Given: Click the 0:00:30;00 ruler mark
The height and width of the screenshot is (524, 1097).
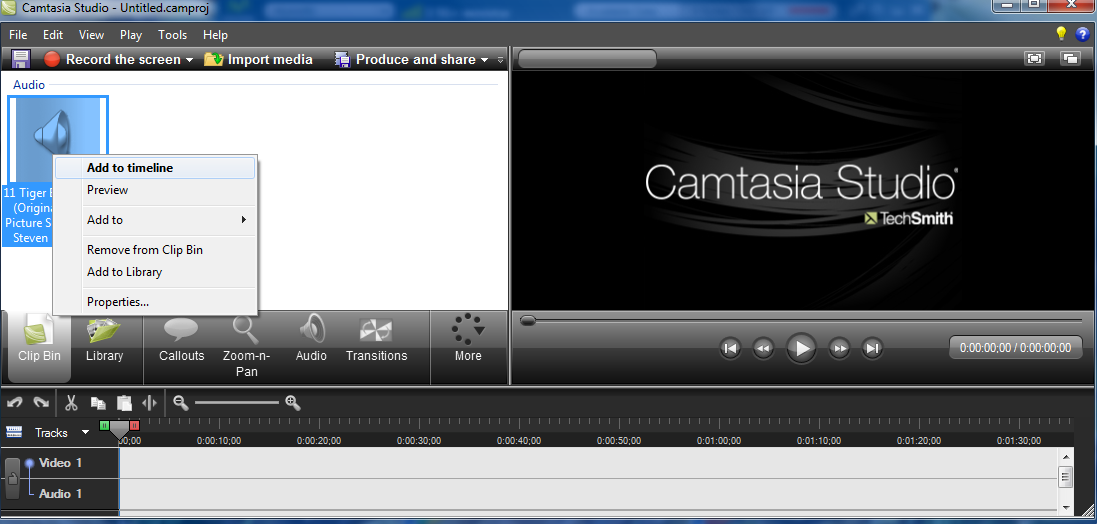Looking at the screenshot, I should tap(418, 441).
